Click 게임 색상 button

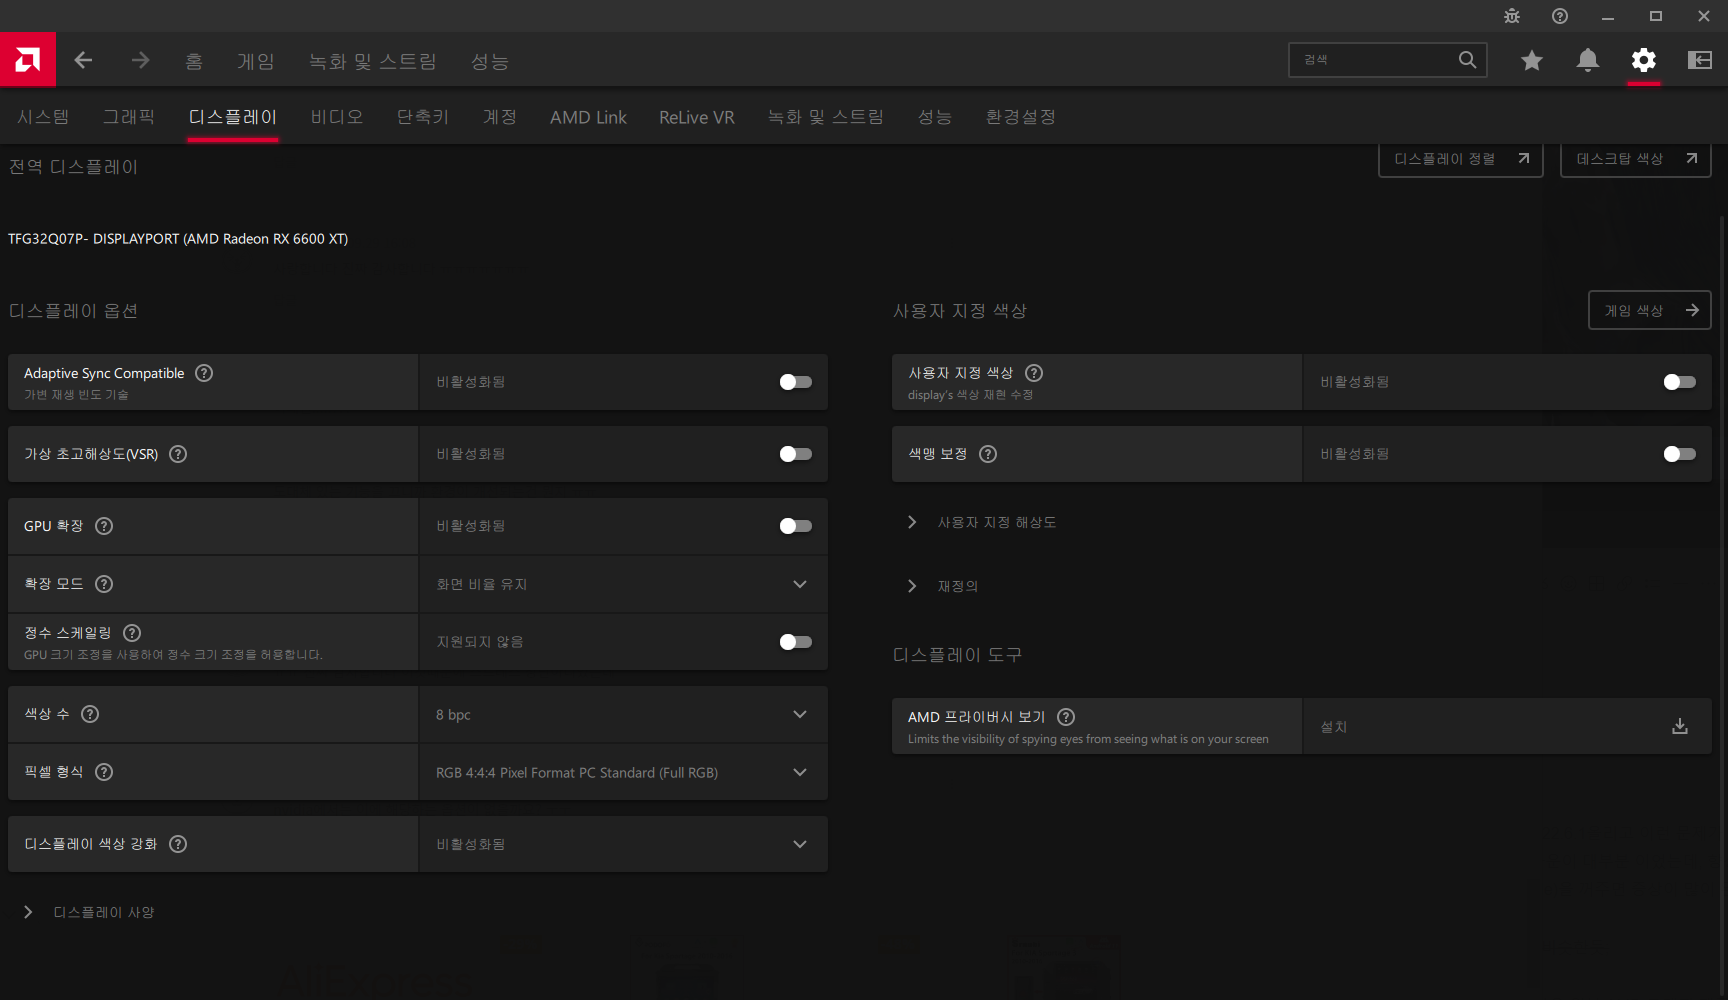[x=1650, y=310]
